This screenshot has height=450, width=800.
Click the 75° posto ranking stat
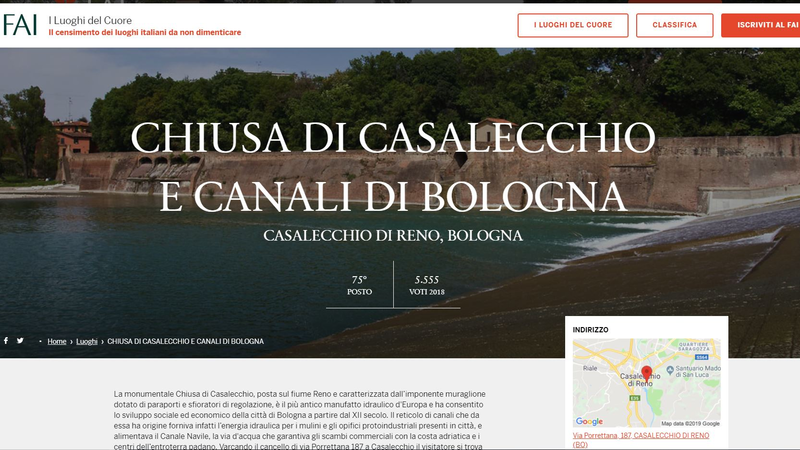[x=359, y=286]
